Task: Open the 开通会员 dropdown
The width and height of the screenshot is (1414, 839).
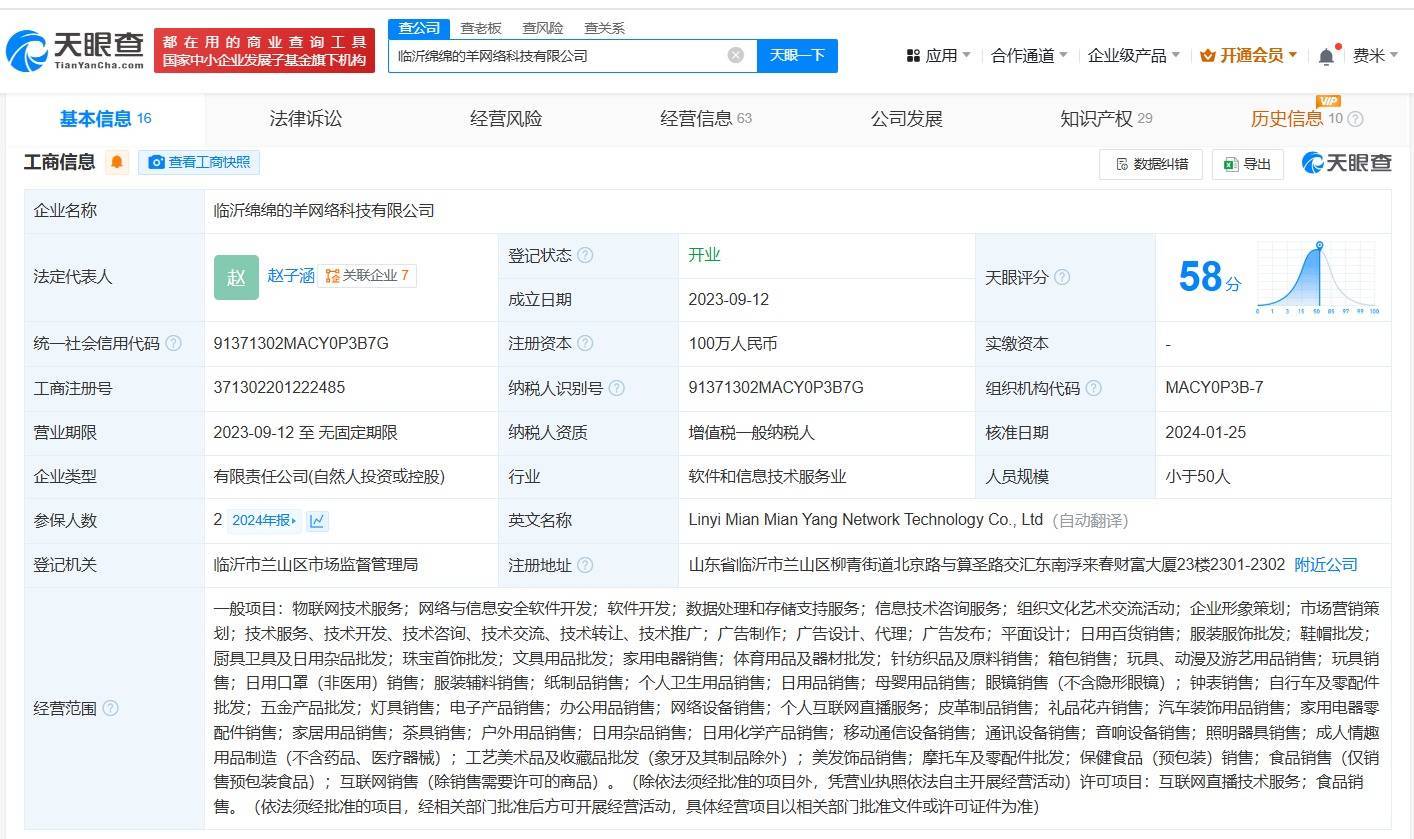Action: point(1247,56)
